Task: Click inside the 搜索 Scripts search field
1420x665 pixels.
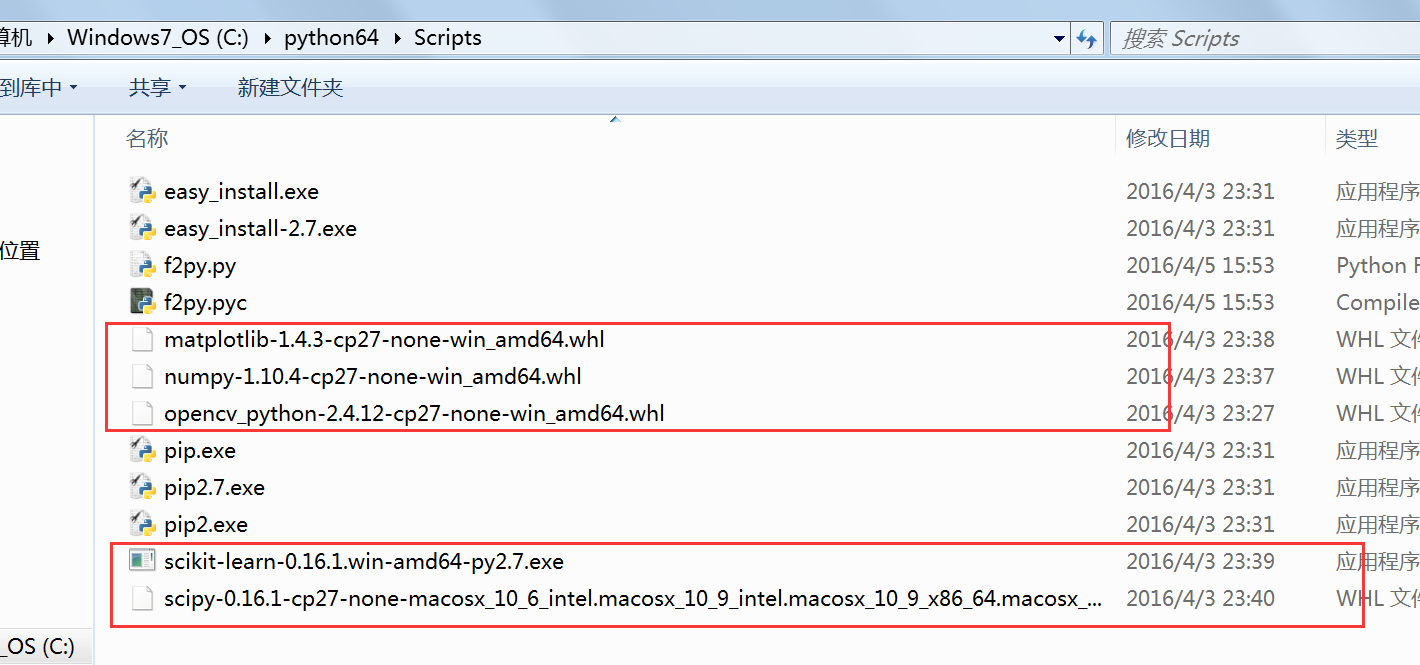Action: pyautogui.click(x=1250, y=37)
